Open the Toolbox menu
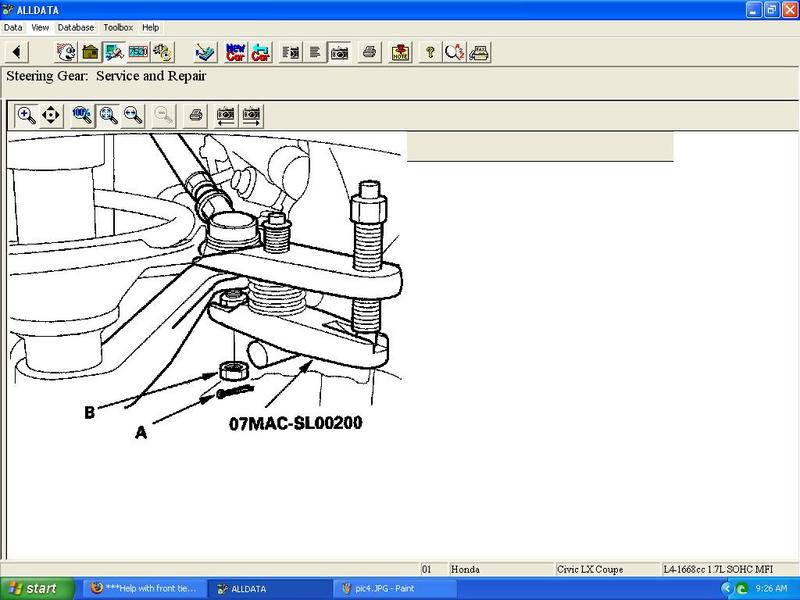This screenshot has width=800, height=600. 118,27
